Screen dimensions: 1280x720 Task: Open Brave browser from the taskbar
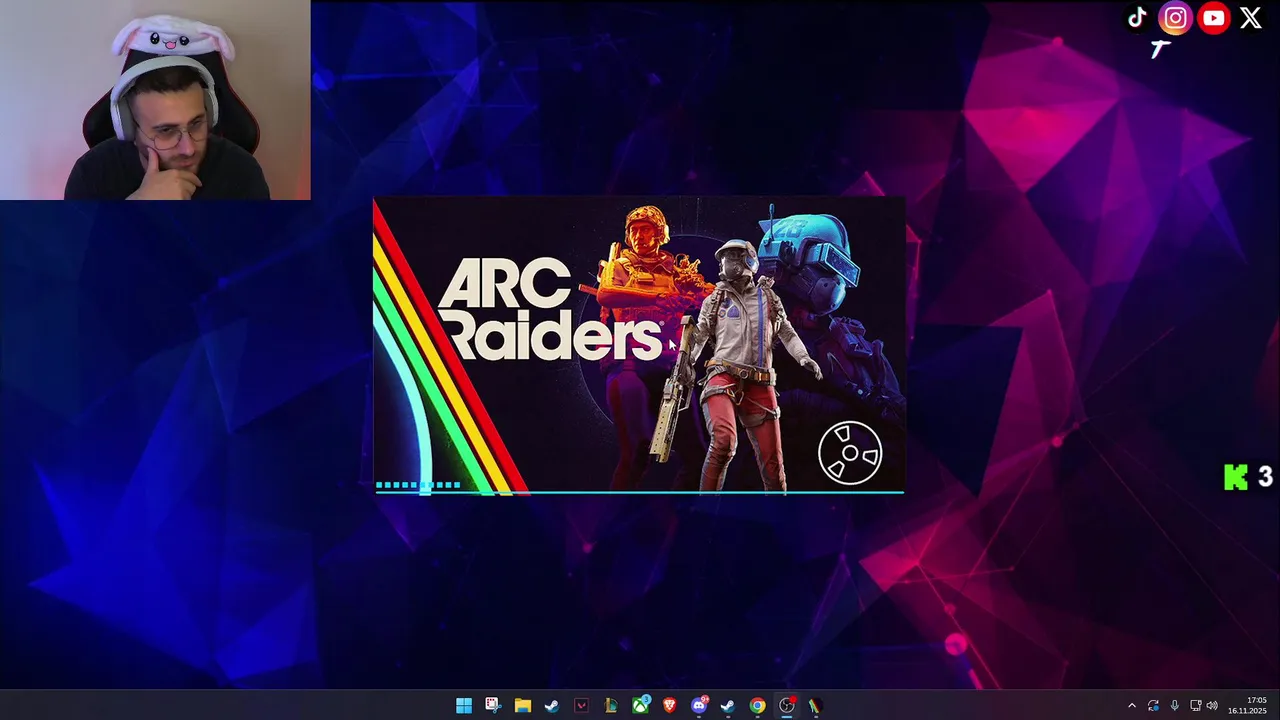pos(669,706)
